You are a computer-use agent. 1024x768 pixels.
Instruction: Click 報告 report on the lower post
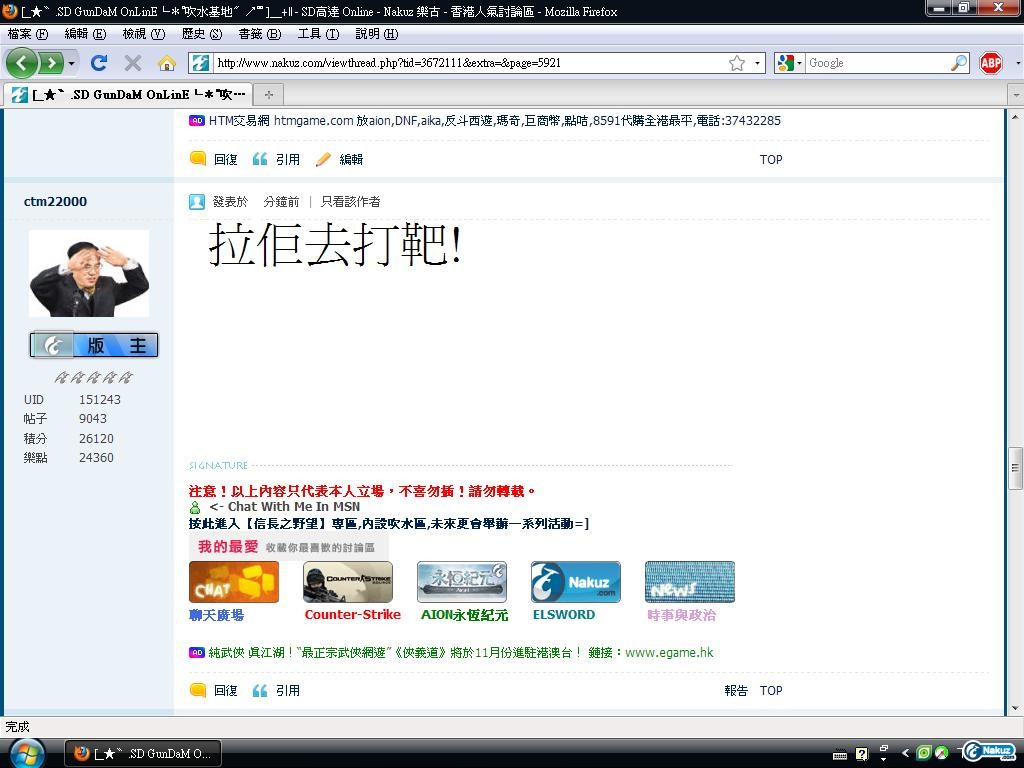click(x=736, y=690)
